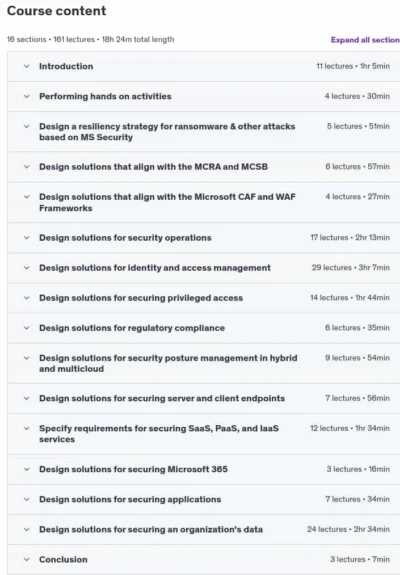Open securing server and client endpoints title
The height and width of the screenshot is (575, 400).
[162, 398]
